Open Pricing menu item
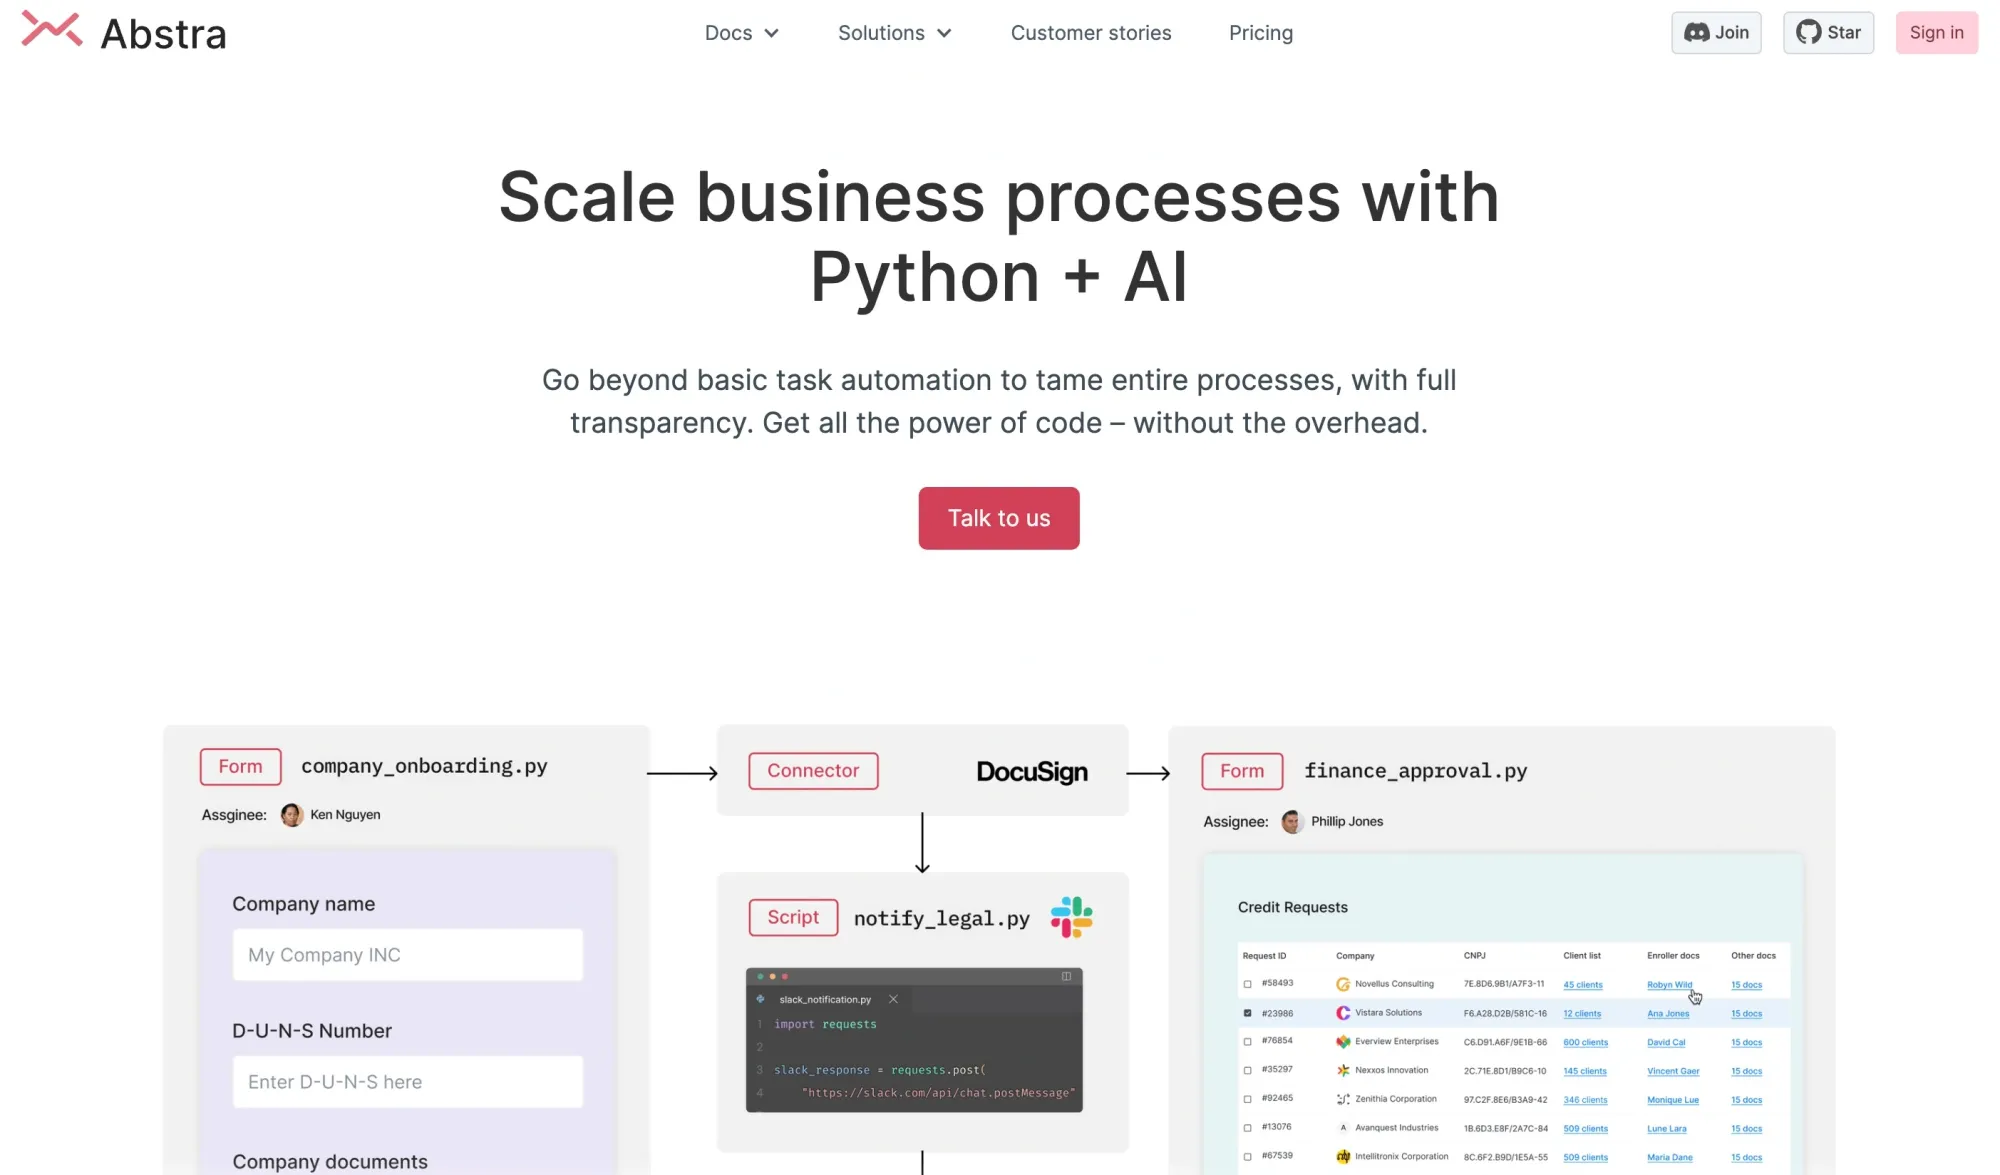The image size is (2000, 1175). [1260, 32]
